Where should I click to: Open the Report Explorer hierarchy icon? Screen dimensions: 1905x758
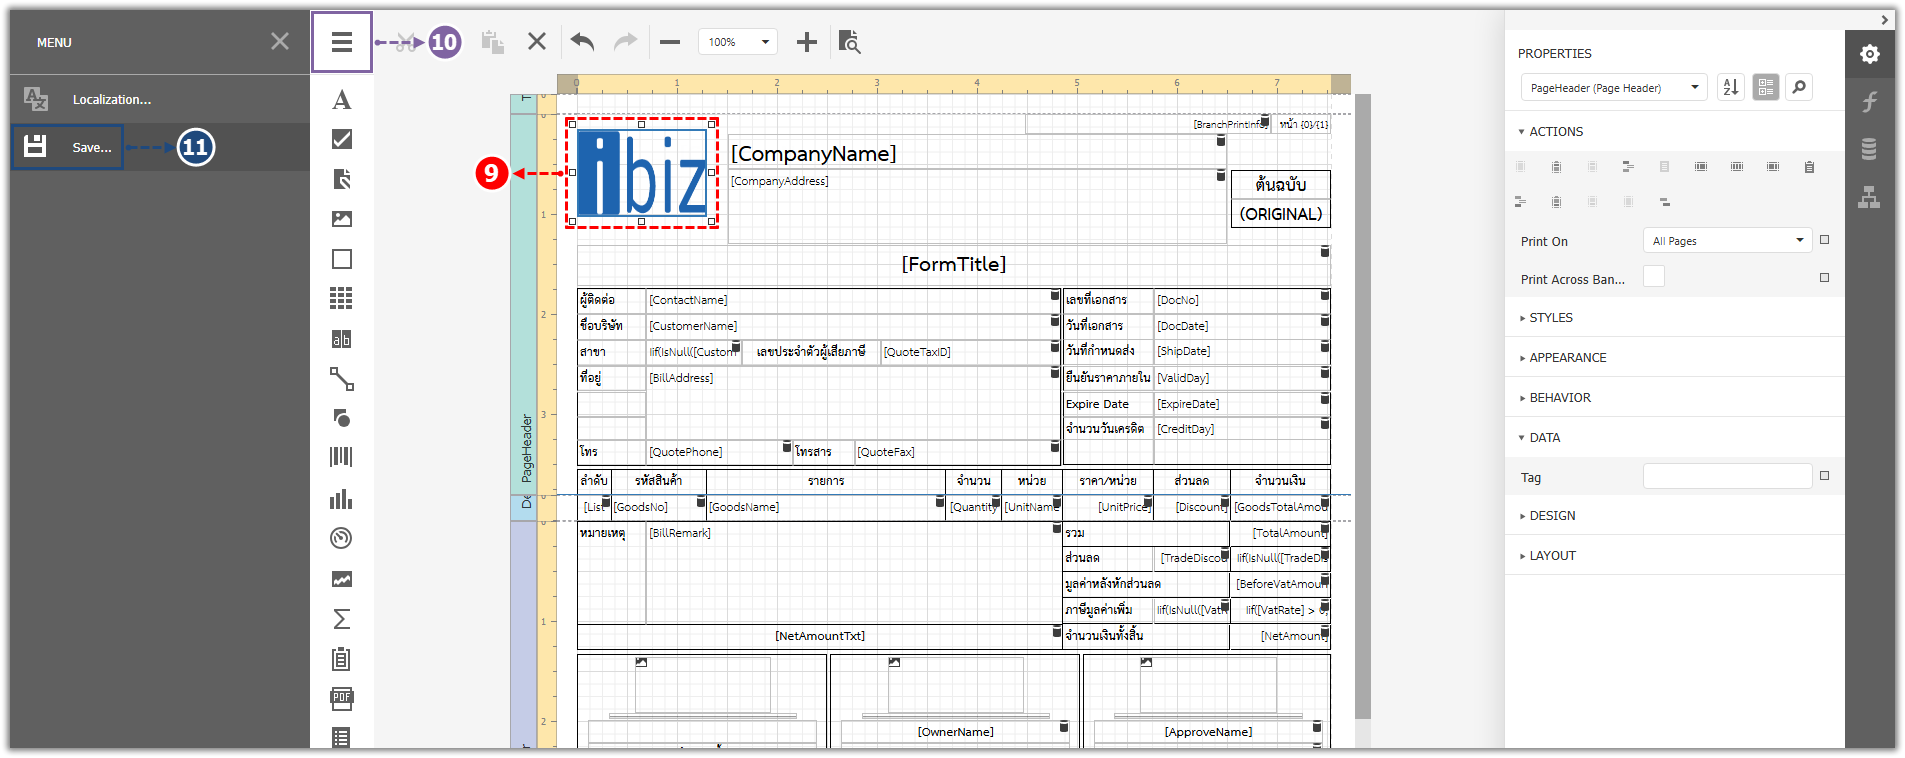(x=1869, y=197)
